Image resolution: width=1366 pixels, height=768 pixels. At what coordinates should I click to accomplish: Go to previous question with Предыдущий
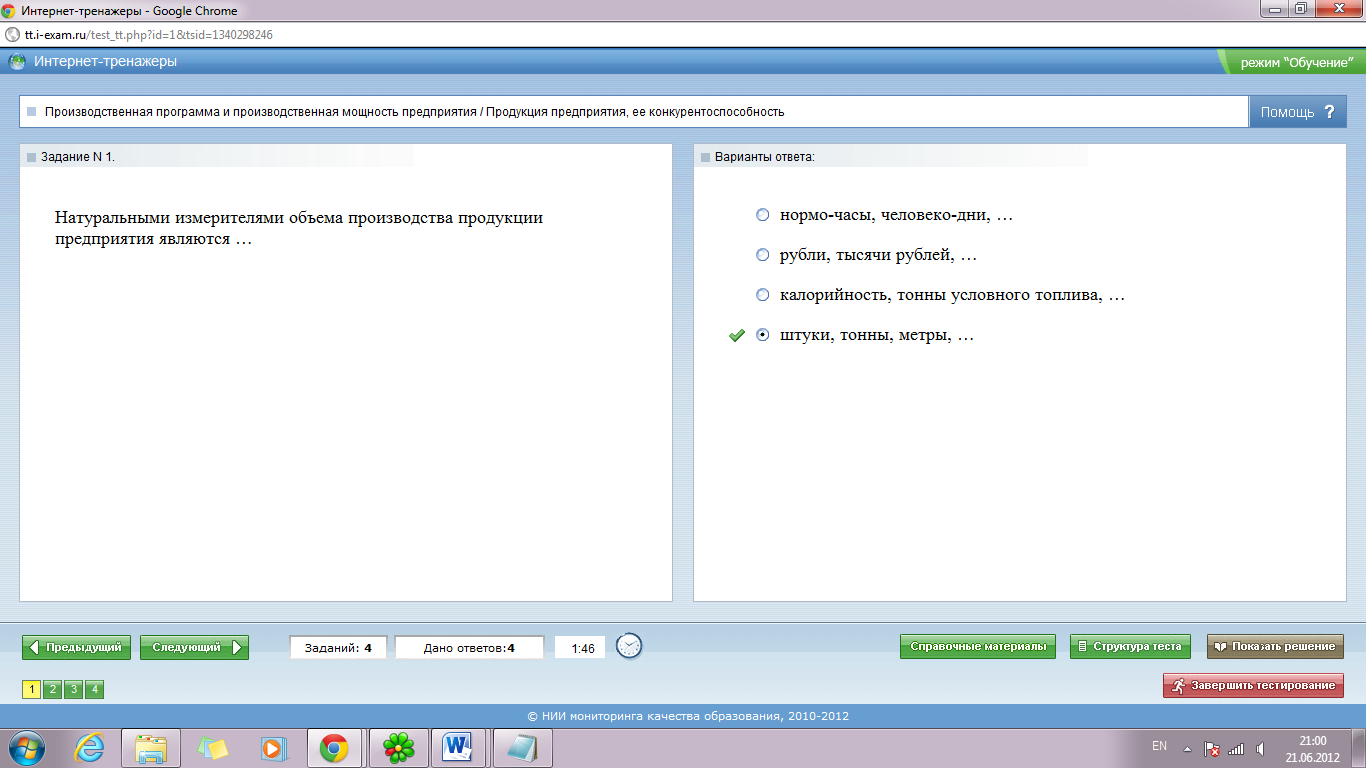(77, 647)
